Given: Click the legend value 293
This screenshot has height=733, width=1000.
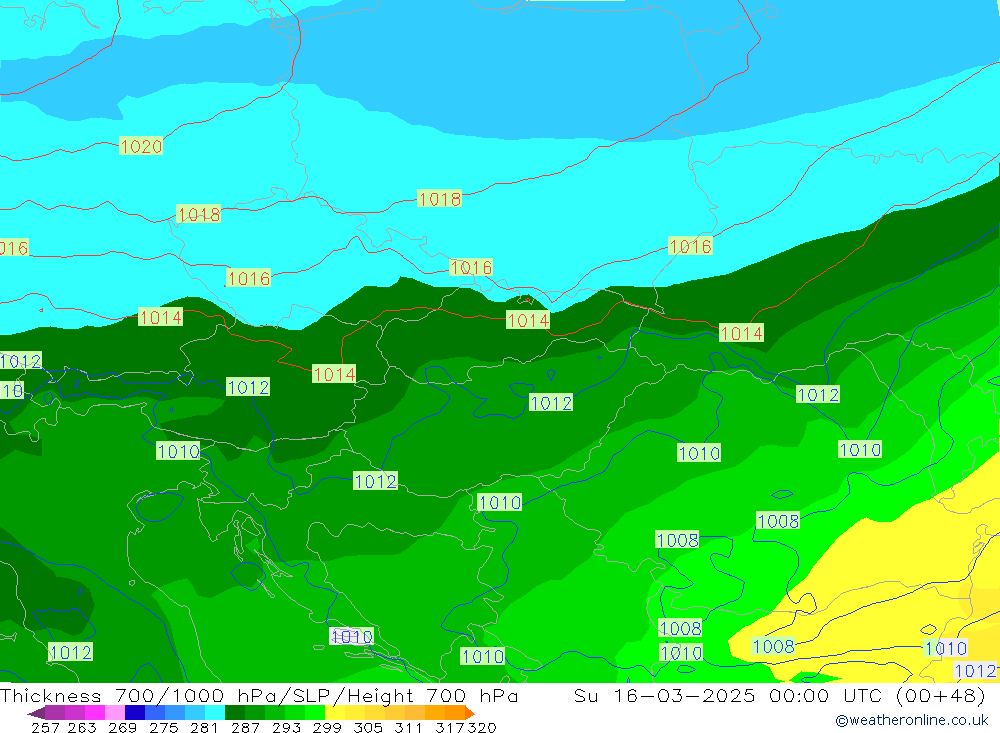Looking at the screenshot, I should pyautogui.click(x=286, y=727).
